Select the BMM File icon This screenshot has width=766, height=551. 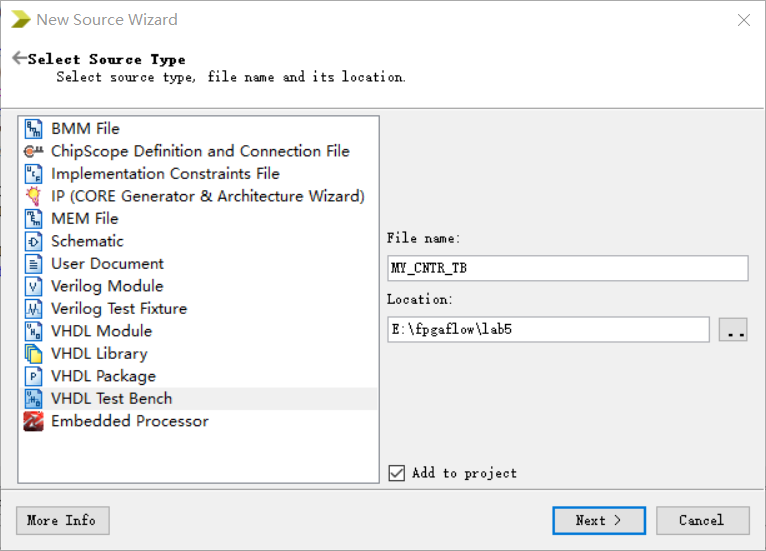point(33,129)
